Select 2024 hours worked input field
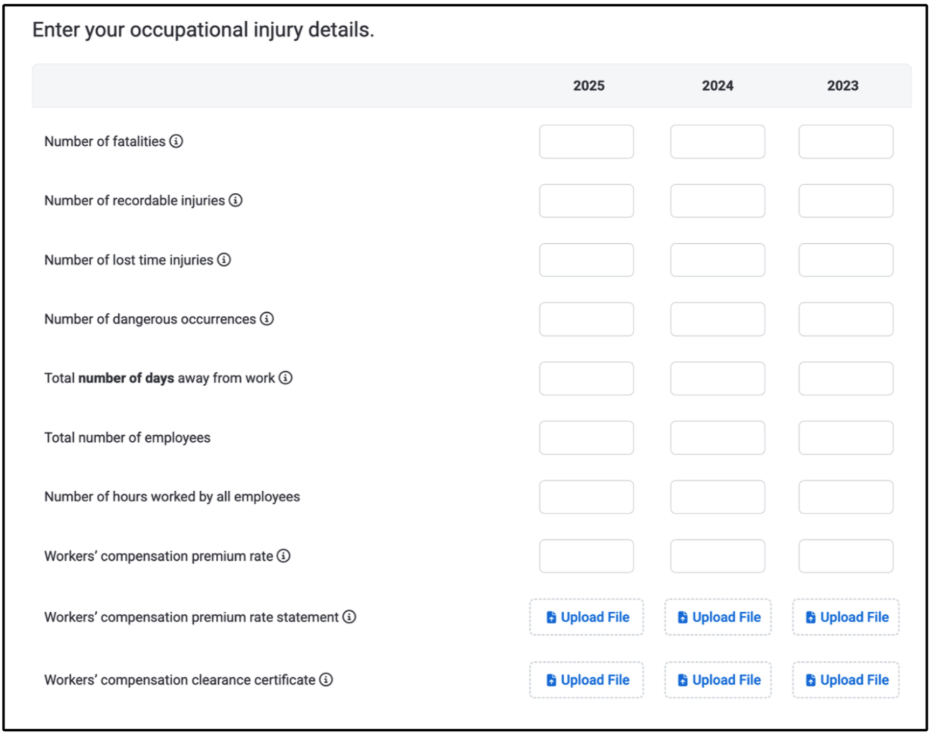The image size is (936, 738). [x=718, y=497]
